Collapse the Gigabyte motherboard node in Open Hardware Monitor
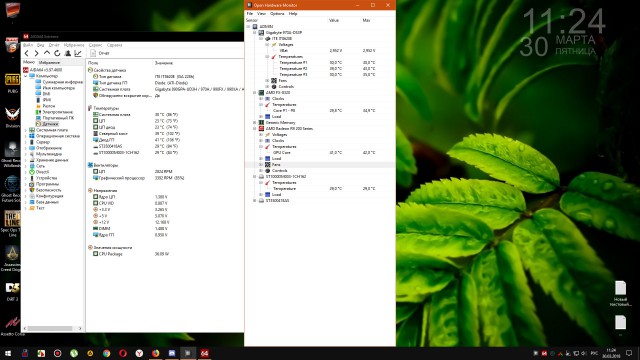640x360 pixels. 255,33
